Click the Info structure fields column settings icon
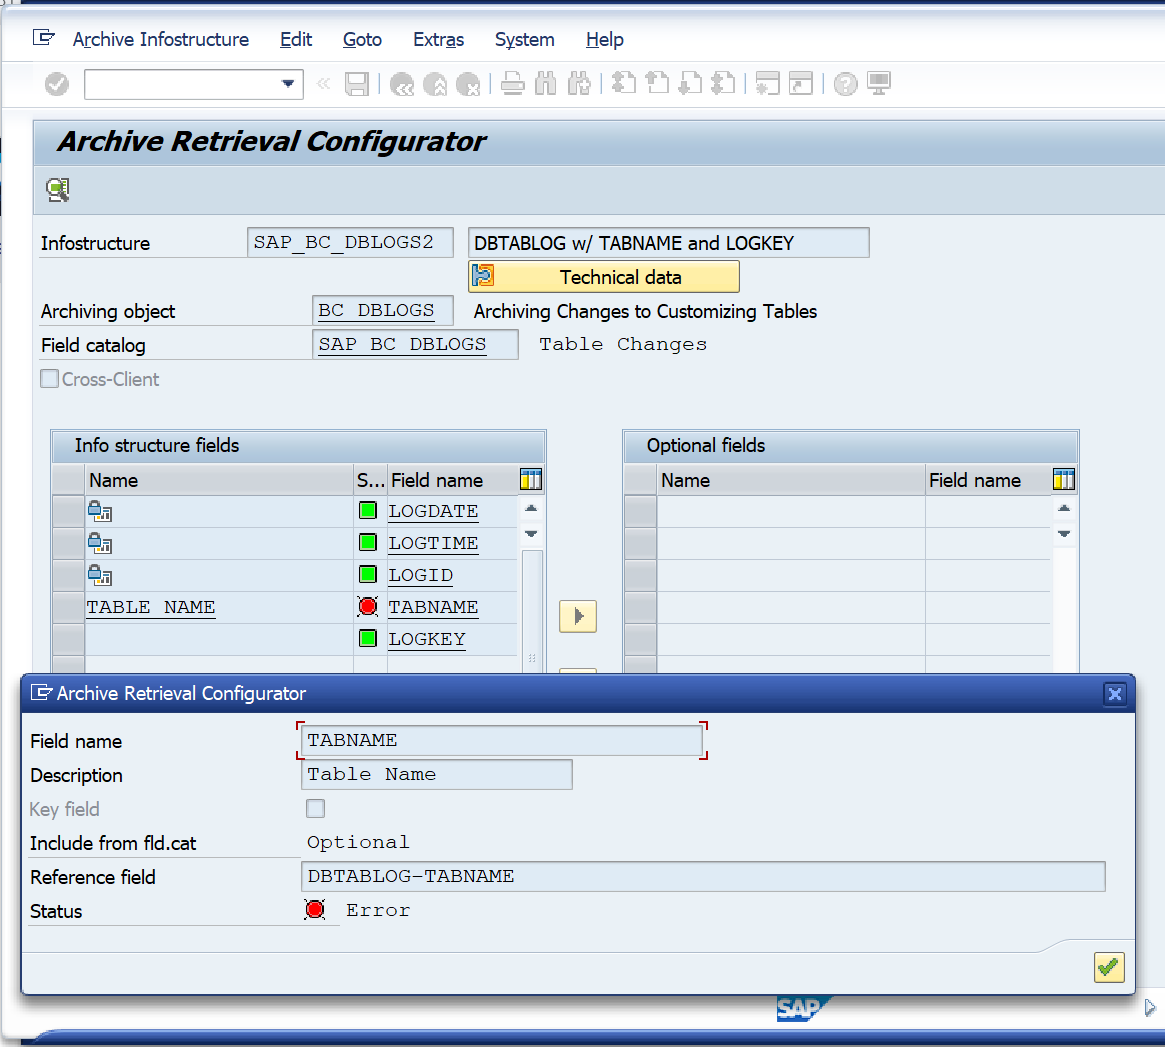1165x1047 pixels. click(x=530, y=480)
